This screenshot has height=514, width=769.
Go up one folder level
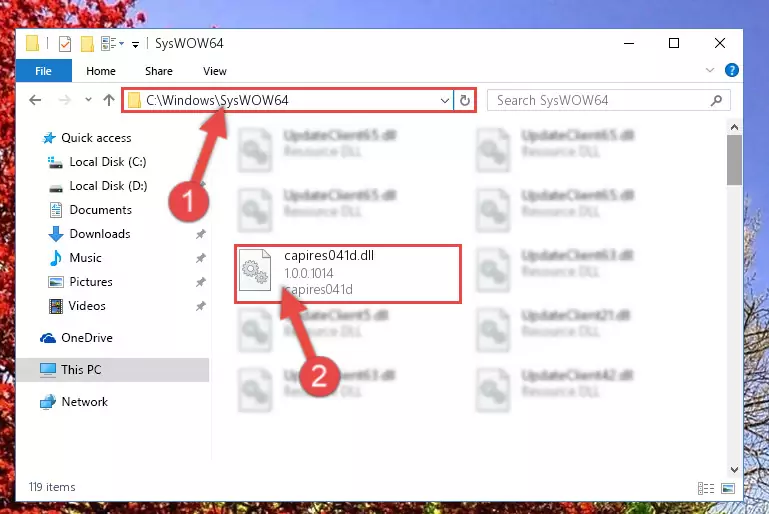pos(109,100)
